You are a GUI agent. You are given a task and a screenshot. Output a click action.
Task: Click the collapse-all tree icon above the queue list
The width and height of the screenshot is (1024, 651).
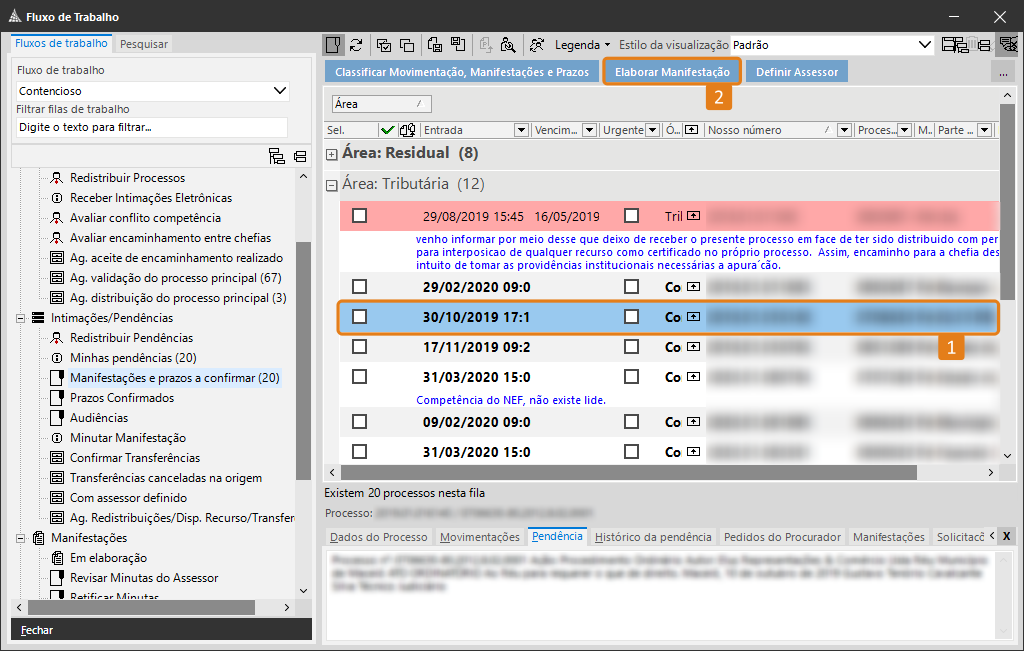[300, 156]
